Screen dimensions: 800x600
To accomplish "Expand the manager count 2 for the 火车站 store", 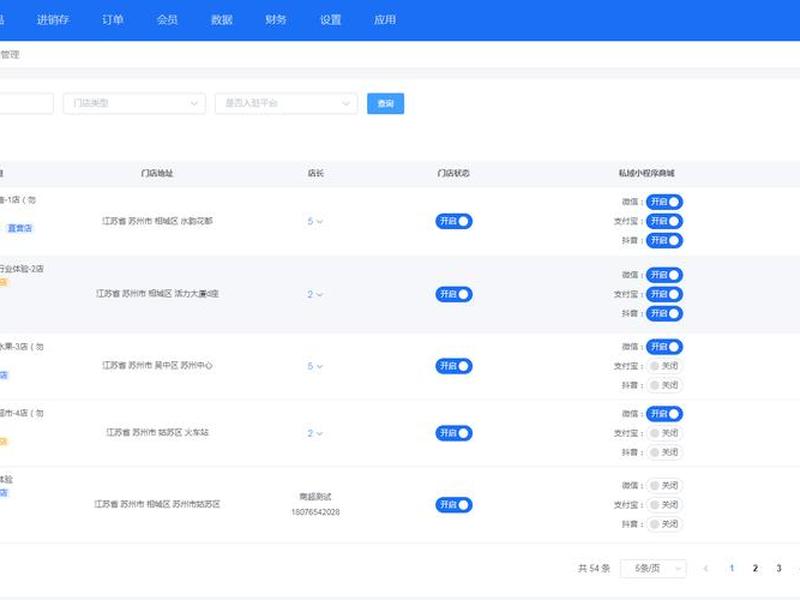I will click(315, 433).
